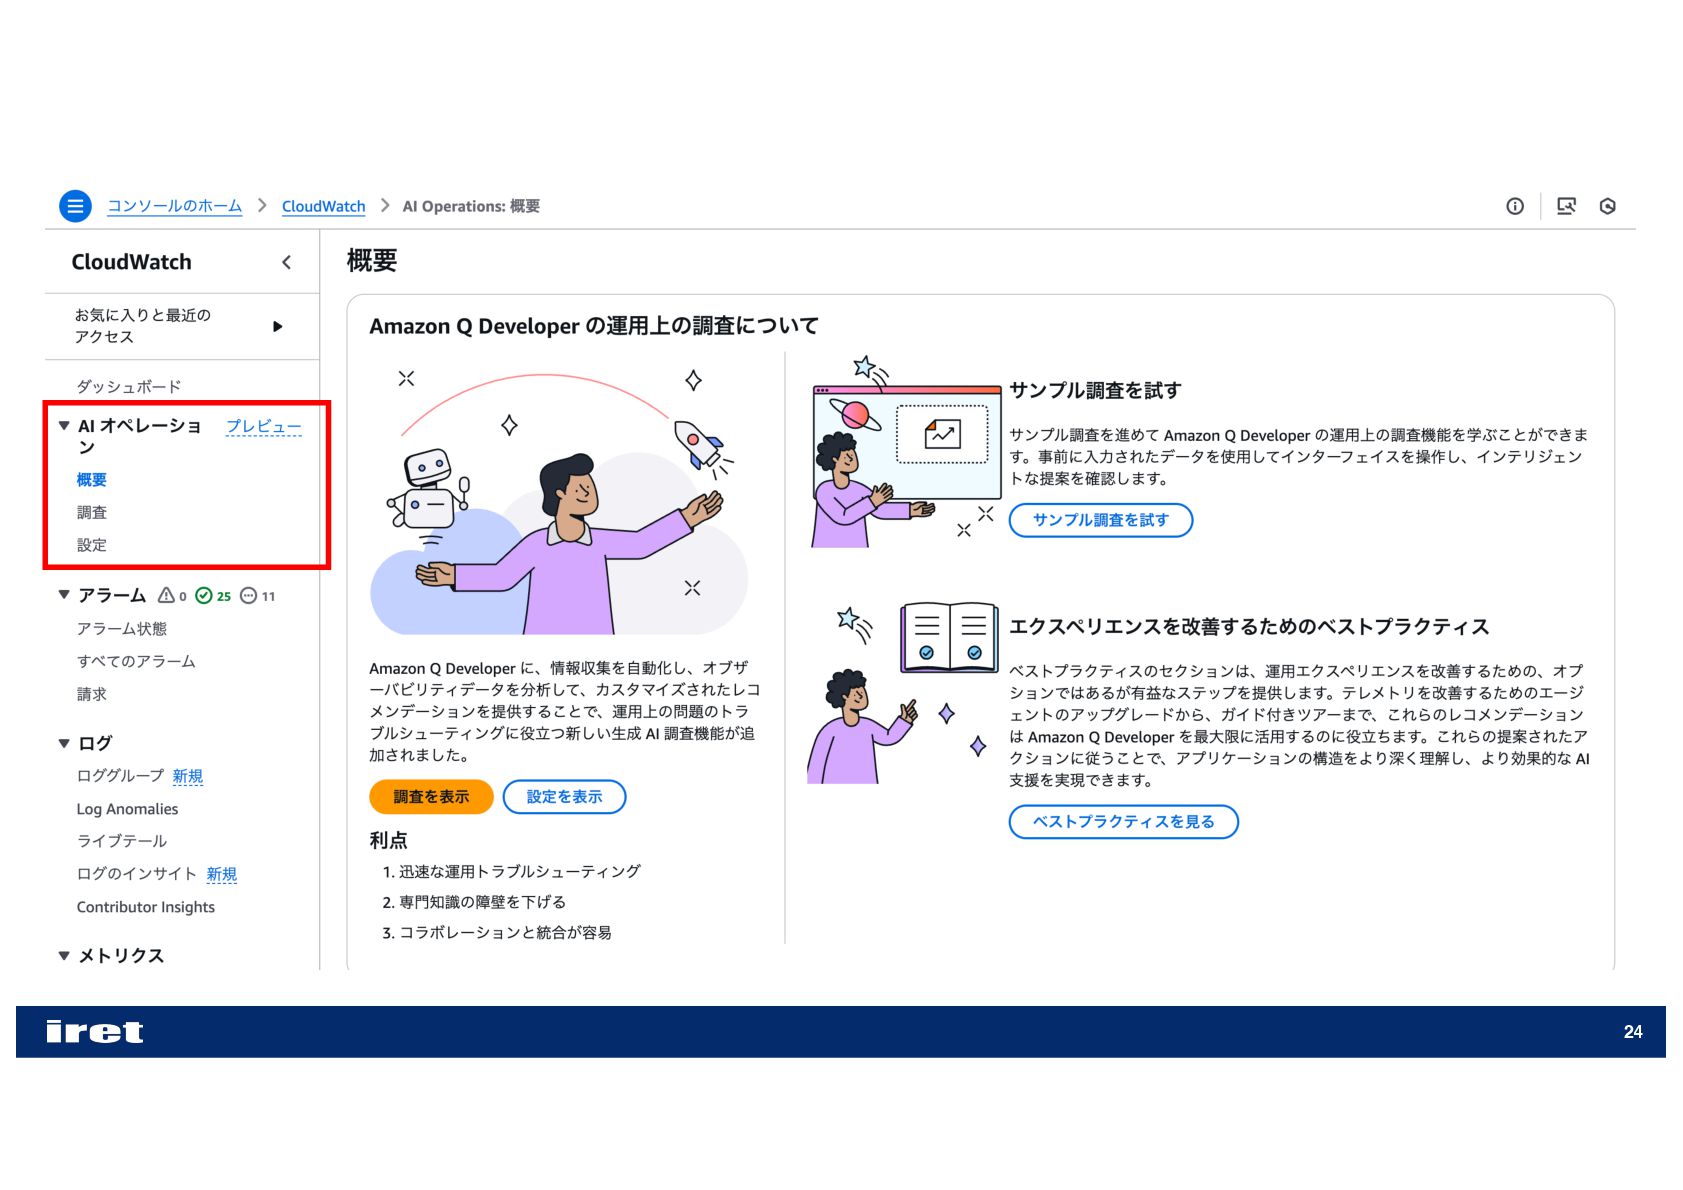The image size is (1683, 1190).
Task: Click the best practices book illustration
Action: pos(905,692)
